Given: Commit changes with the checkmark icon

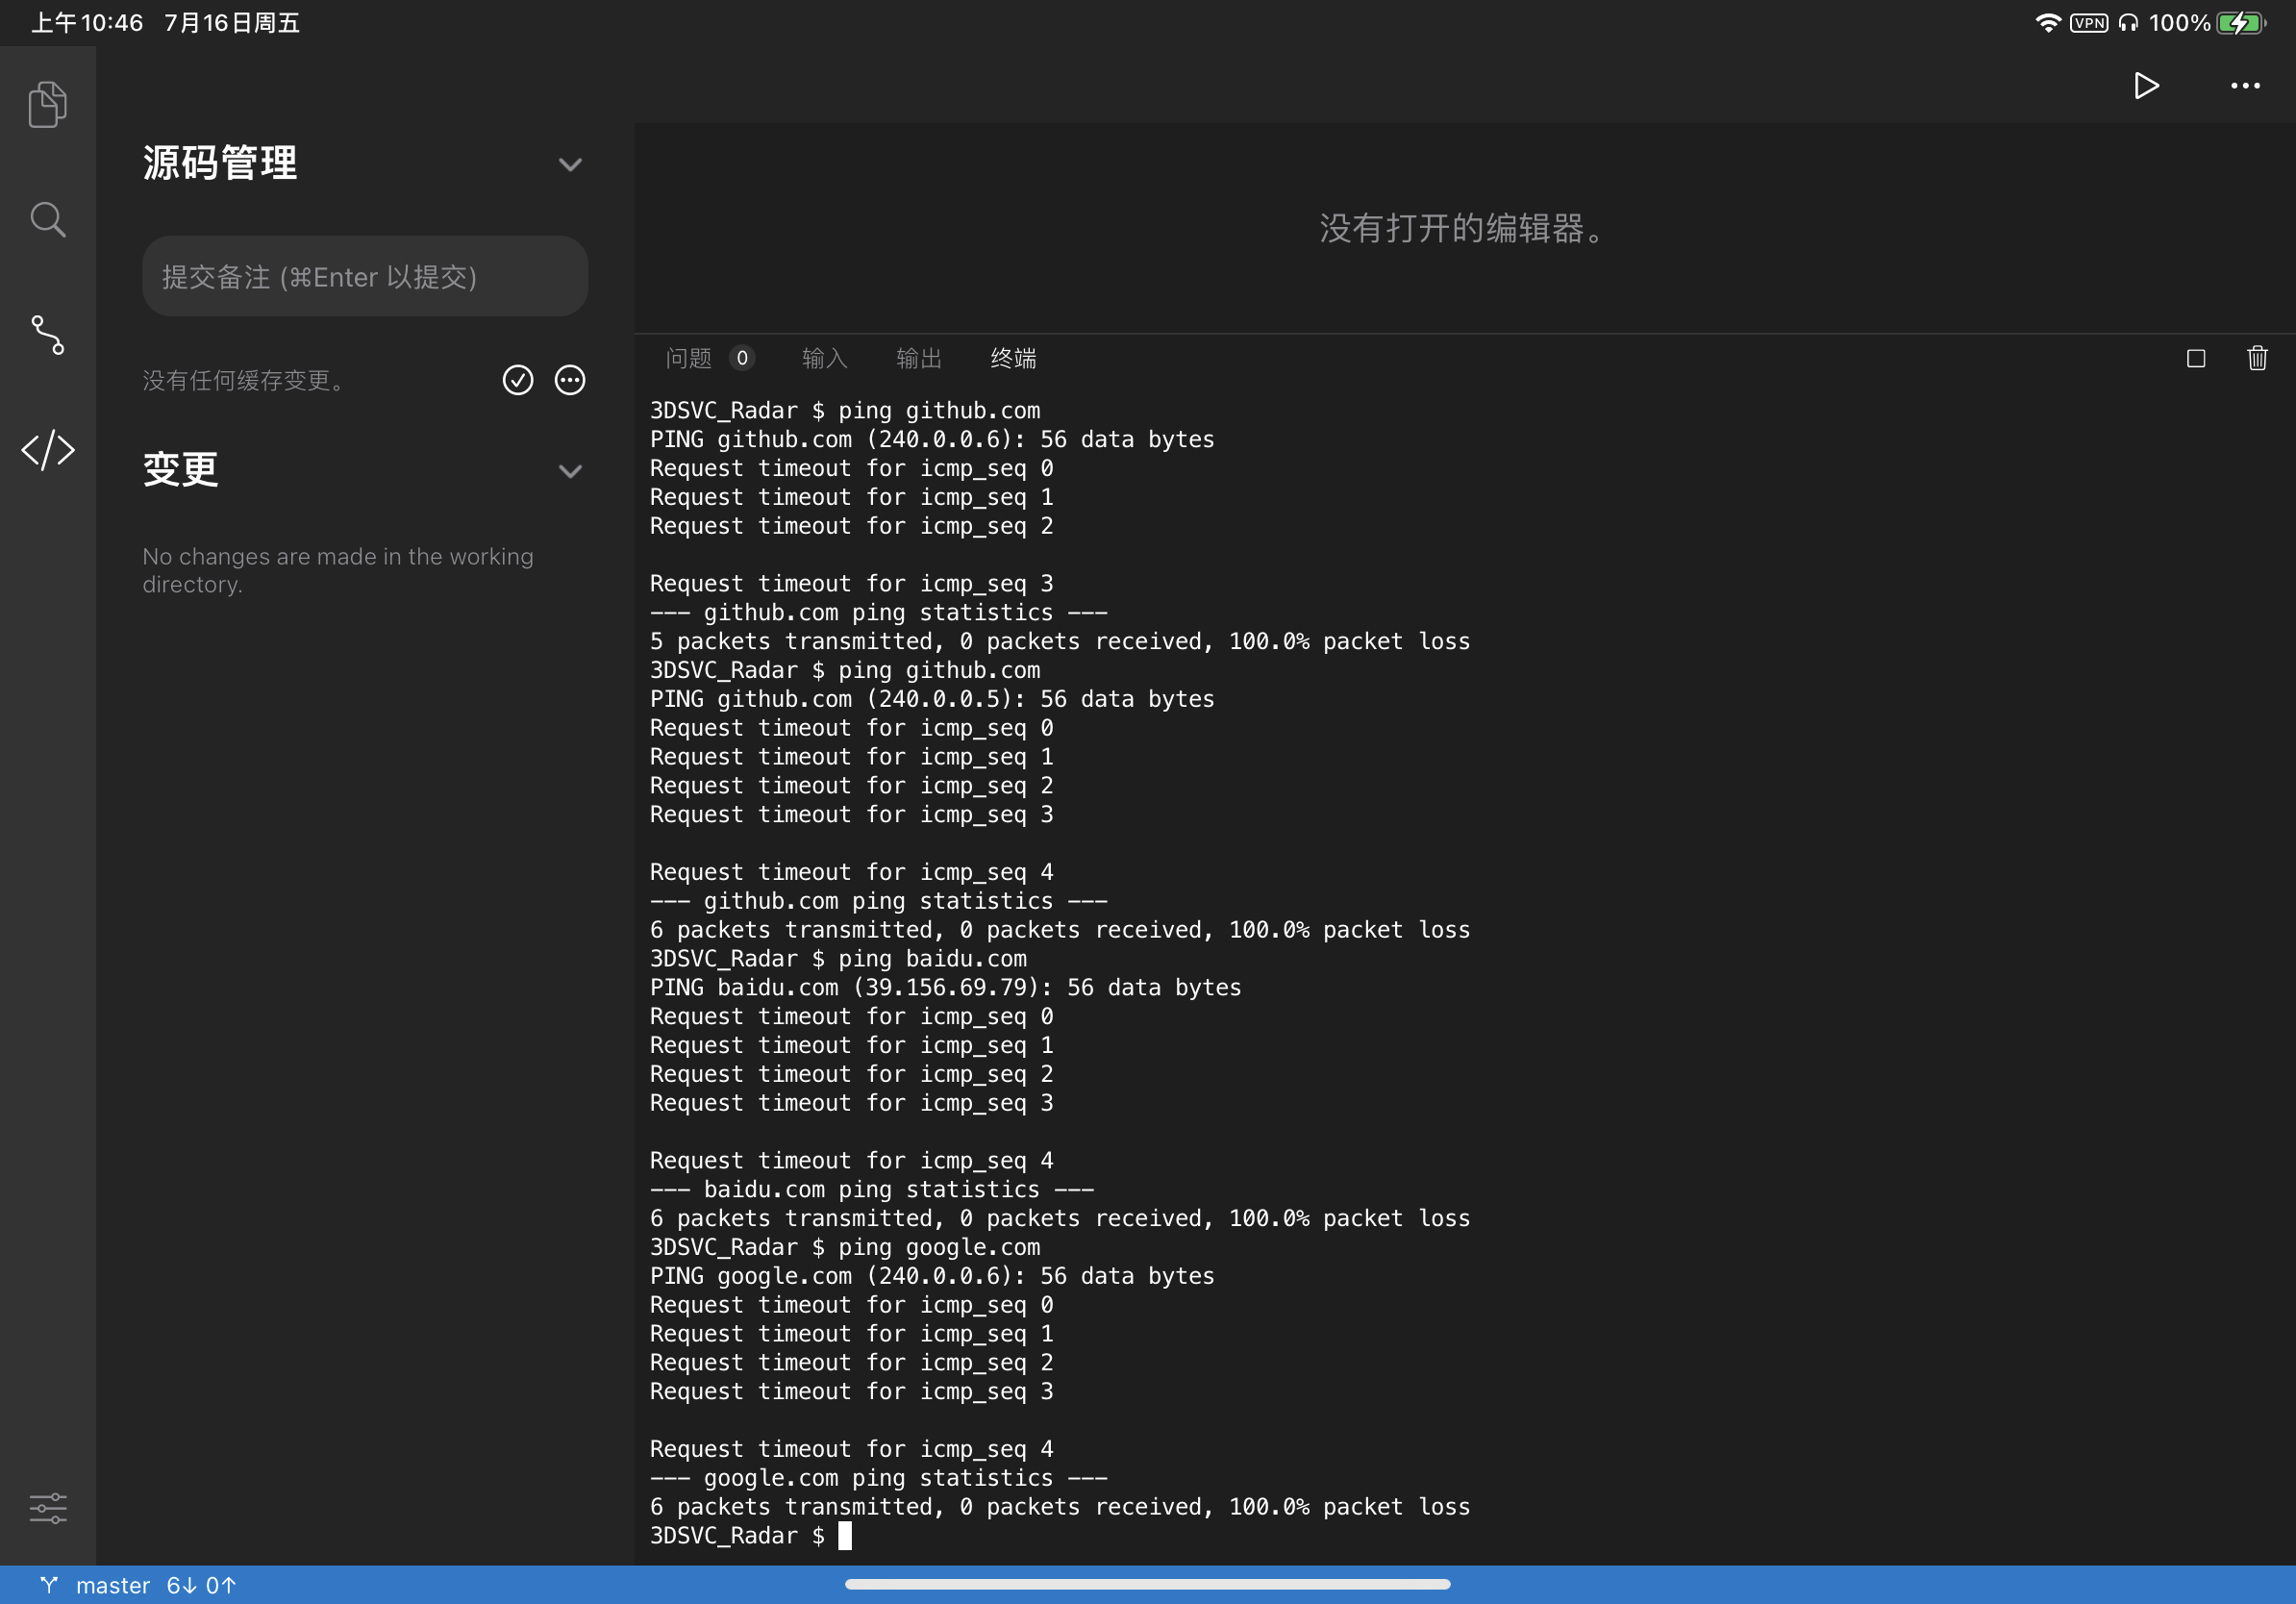Looking at the screenshot, I should pos(518,380).
